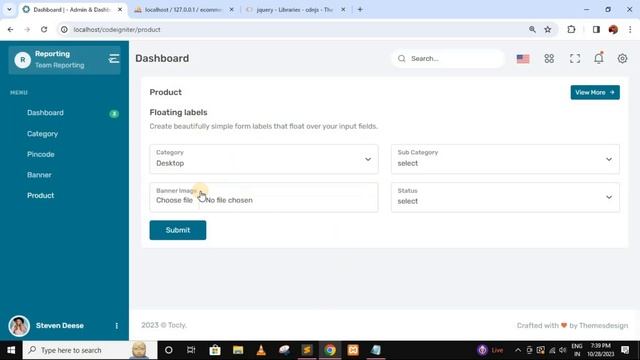The width and height of the screenshot is (640, 360).
Task: Switch to Dashboard Admin browser tab
Action: coord(72,9)
